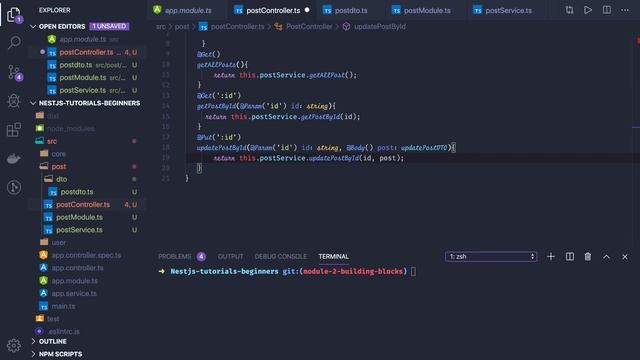Open the terminal selector dropdown 1: zsh
This screenshot has width=640, height=360.
tap(491, 257)
